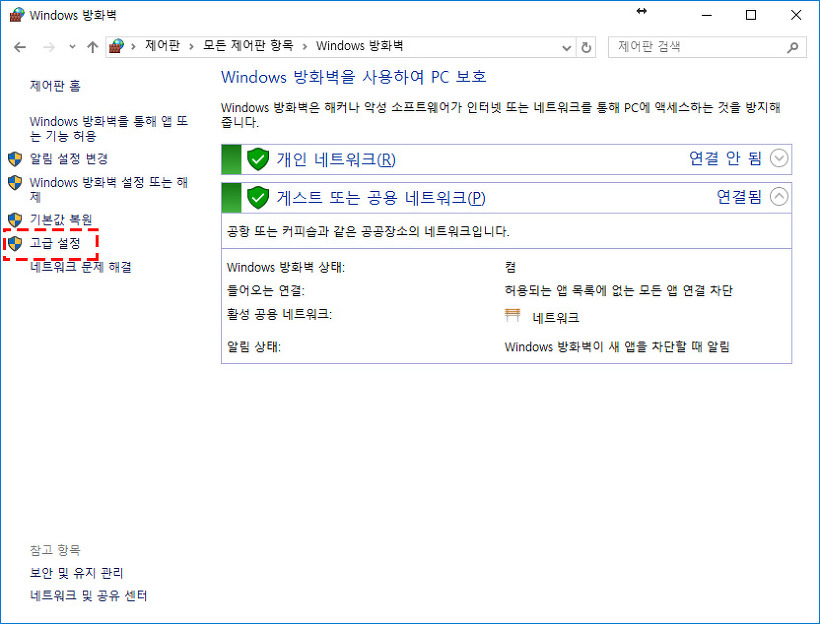Open the recent locations dropdown arrow
Screen dimensions: 820x624
coord(72,47)
